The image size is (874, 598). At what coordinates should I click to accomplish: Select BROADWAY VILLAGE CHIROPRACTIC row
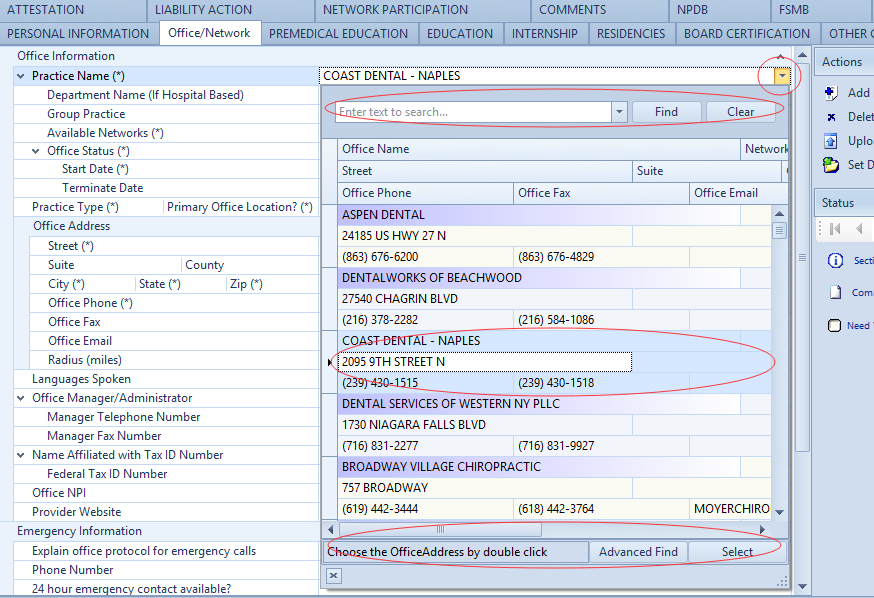(x=538, y=466)
